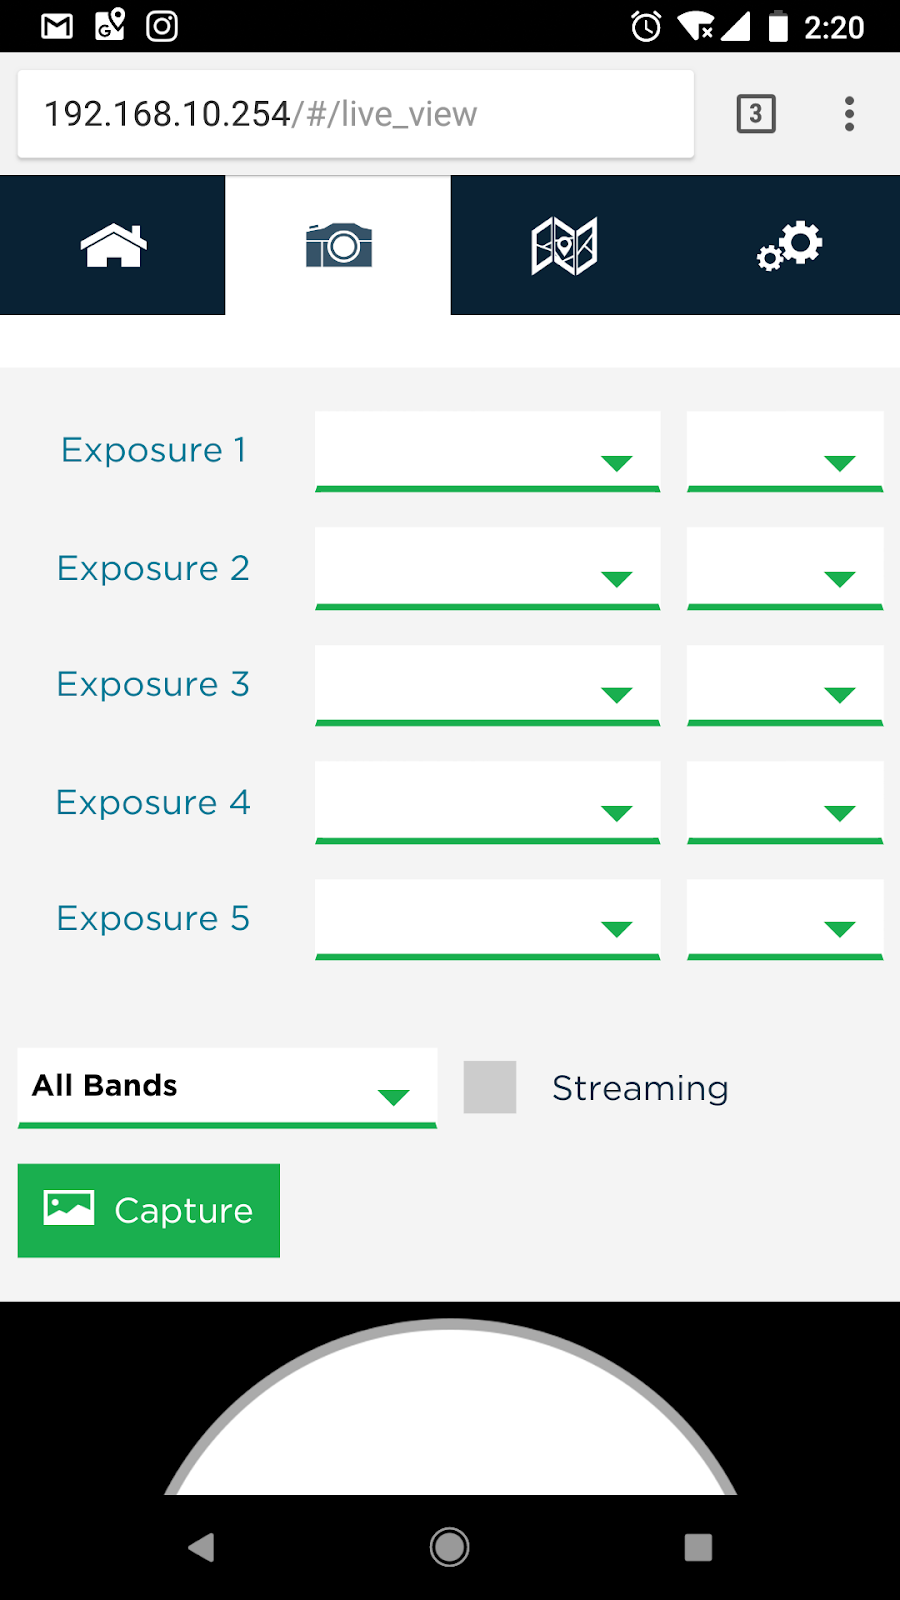Click the address bar with 192.168.10.254
Viewport: 900px width, 1600px height.
pyautogui.click(x=356, y=114)
